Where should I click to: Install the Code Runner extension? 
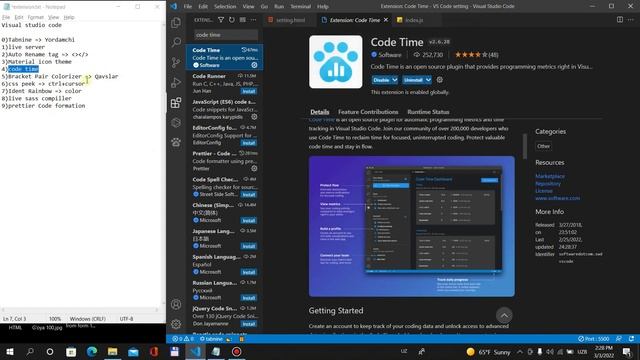249,91
